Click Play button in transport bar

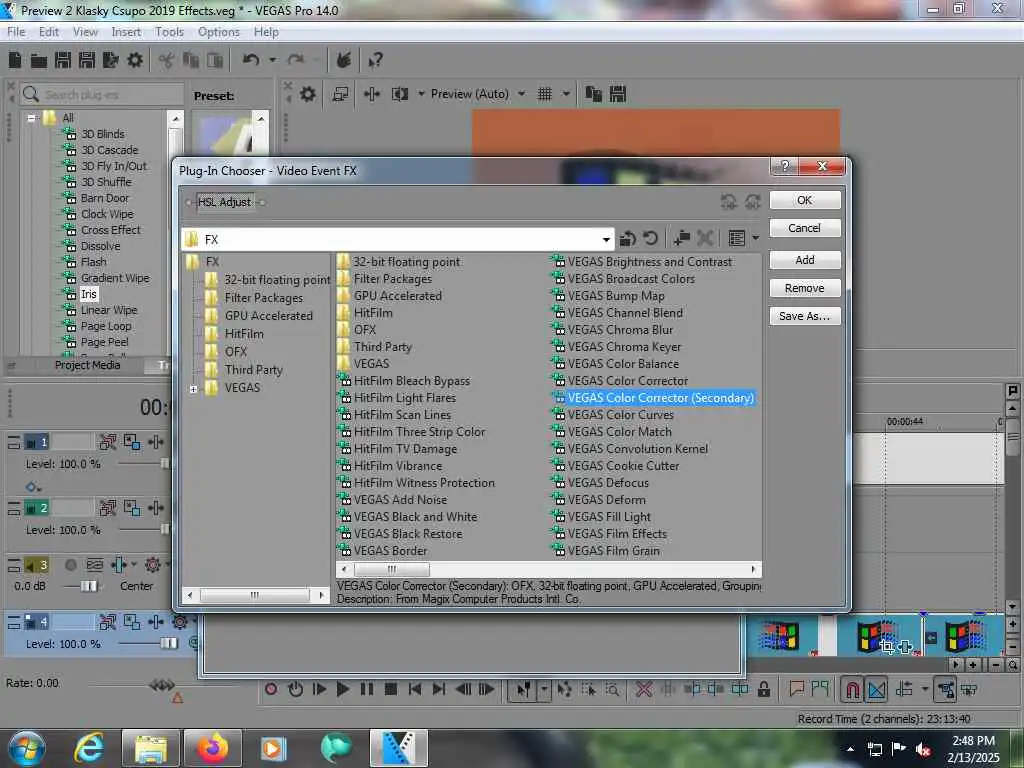(x=342, y=689)
